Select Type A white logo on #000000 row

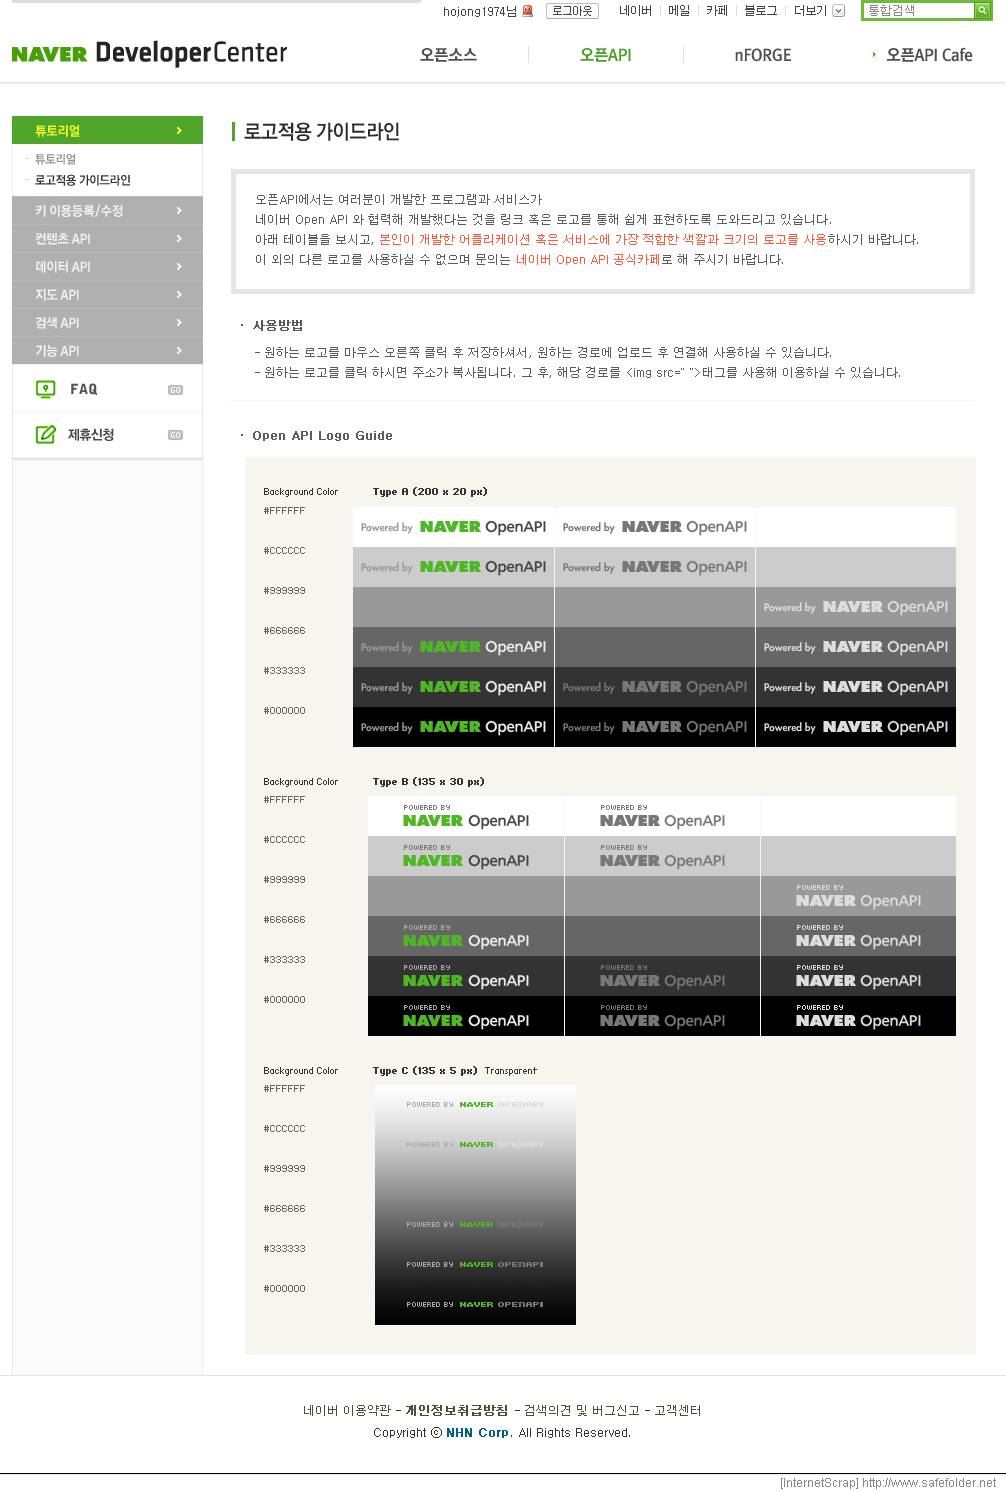pyautogui.click(x=856, y=727)
